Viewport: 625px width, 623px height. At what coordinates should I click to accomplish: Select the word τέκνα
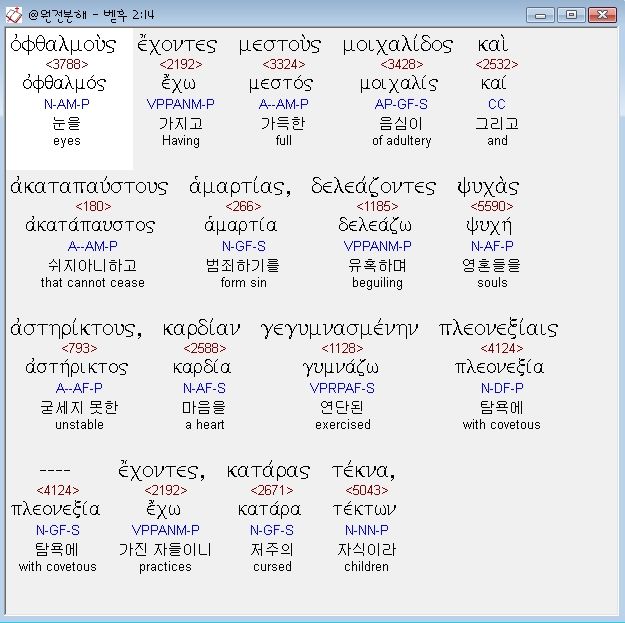(363, 470)
